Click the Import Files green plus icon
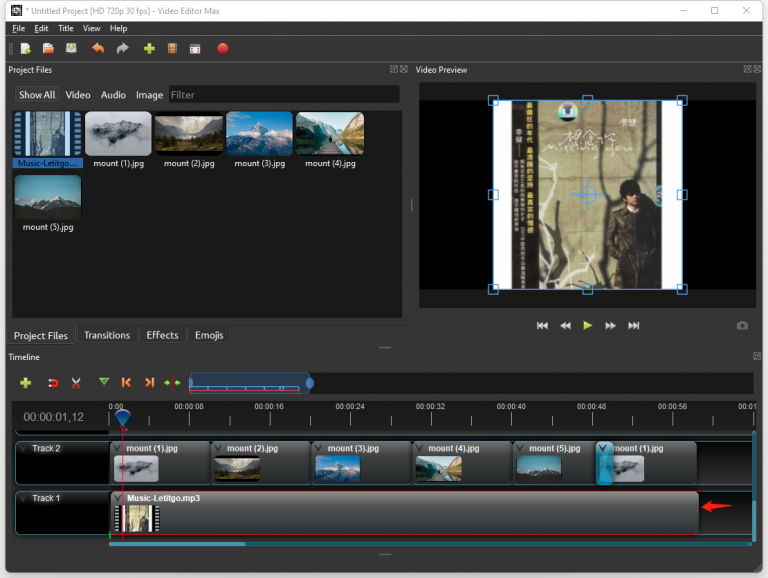768x578 pixels. pyautogui.click(x=149, y=48)
